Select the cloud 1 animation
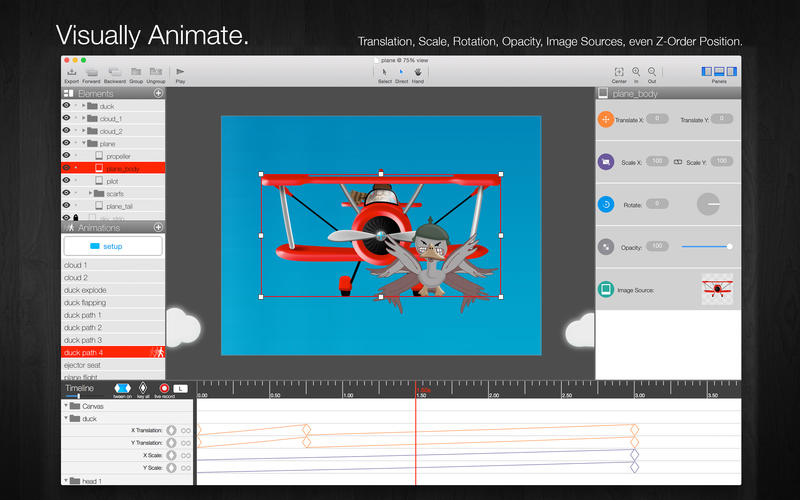 (x=113, y=265)
